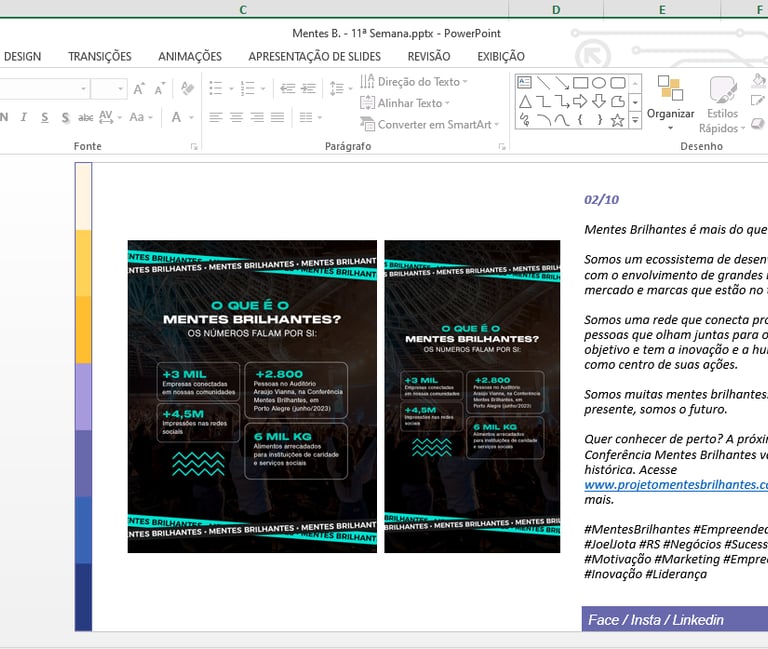Click Converter em SmartArt button
The image size is (768, 649).
[x=433, y=125]
